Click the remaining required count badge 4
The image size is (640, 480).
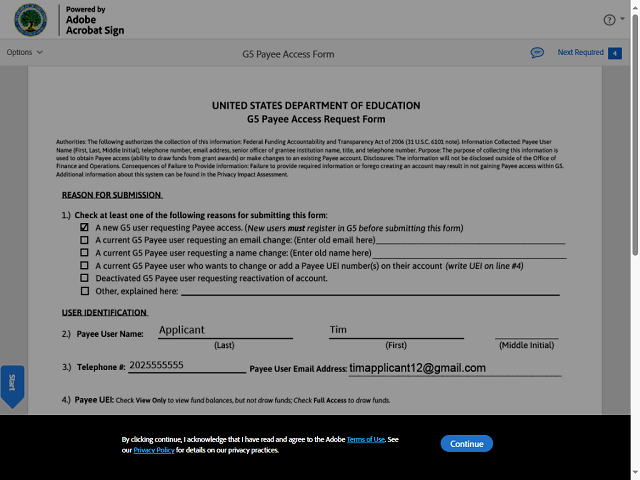[x=615, y=53]
